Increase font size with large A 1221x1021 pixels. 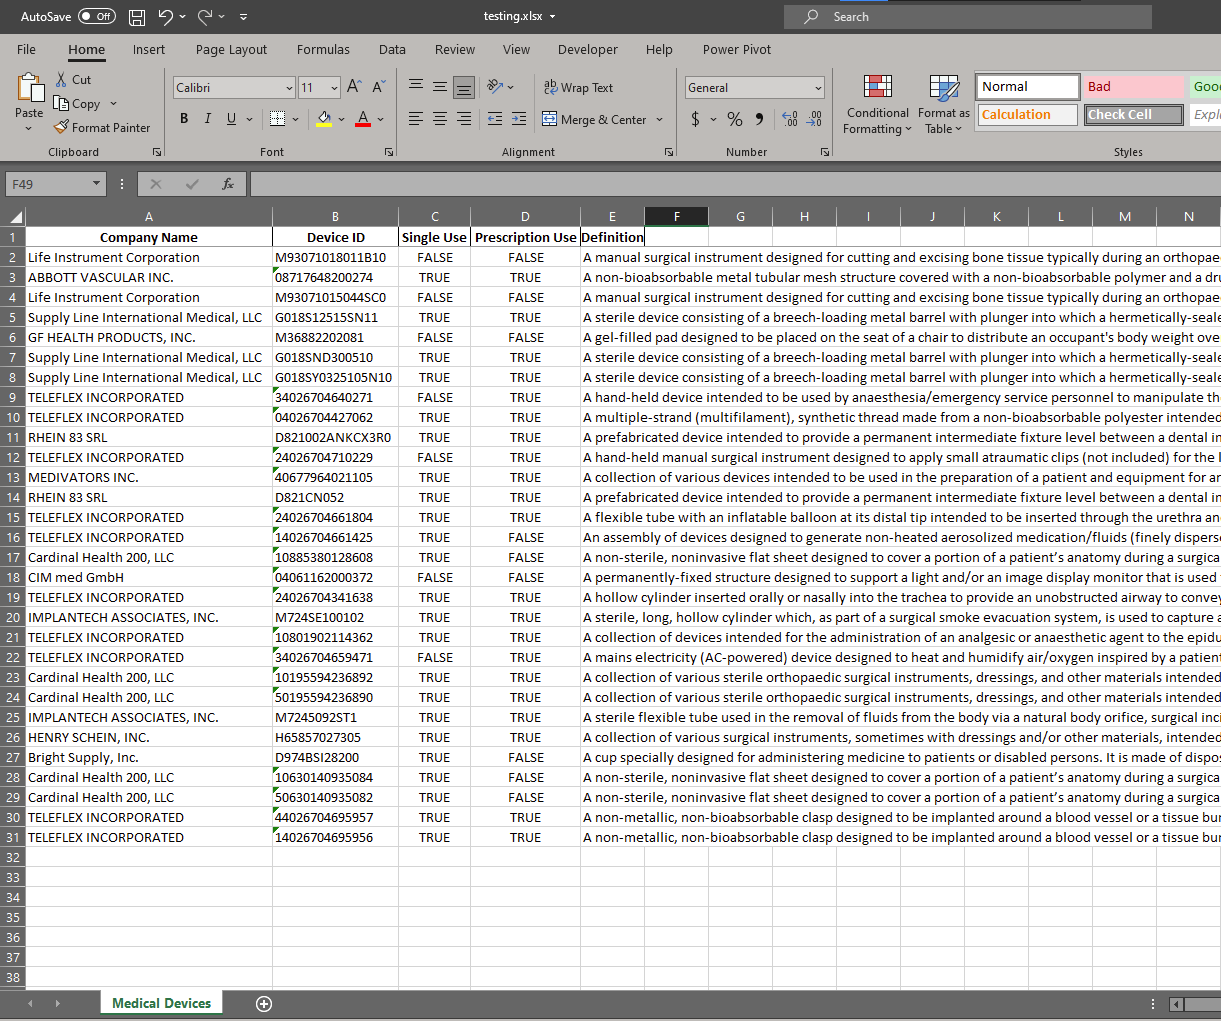[x=354, y=87]
